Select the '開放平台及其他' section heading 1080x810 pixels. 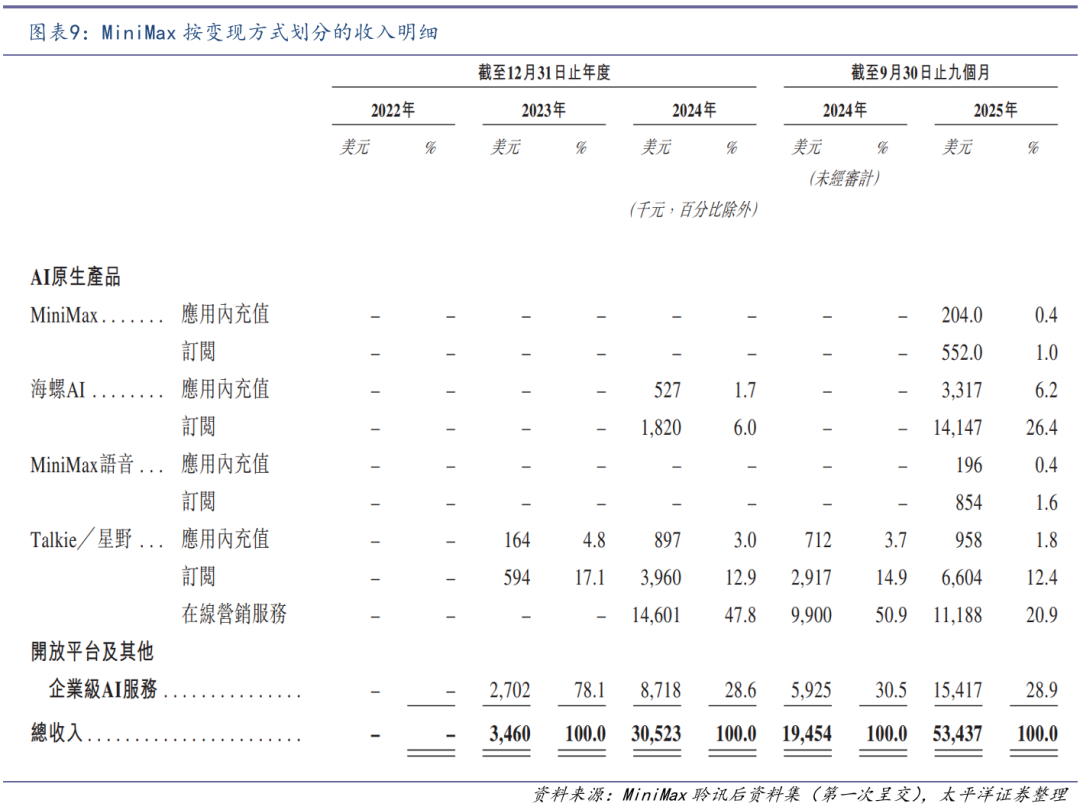pos(92,652)
